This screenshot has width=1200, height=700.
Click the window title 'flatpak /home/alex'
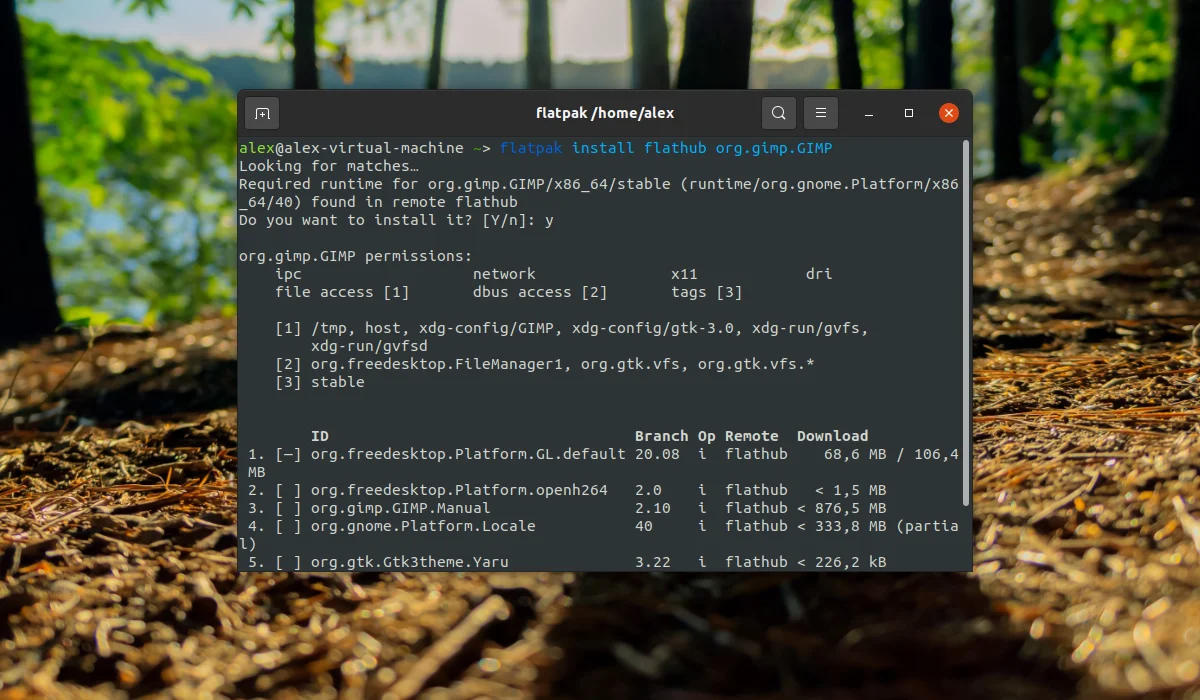click(x=605, y=114)
